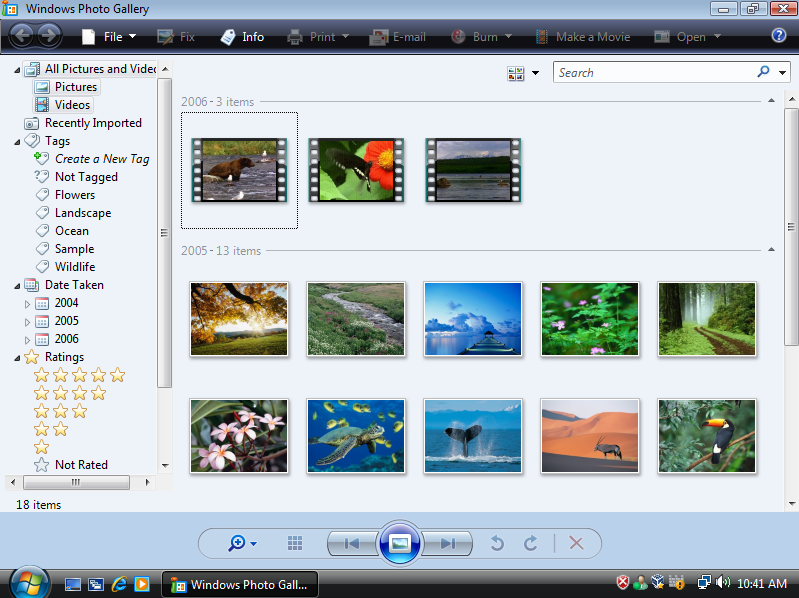Click the red Delete icon
The height and width of the screenshot is (598, 799).
pos(575,543)
